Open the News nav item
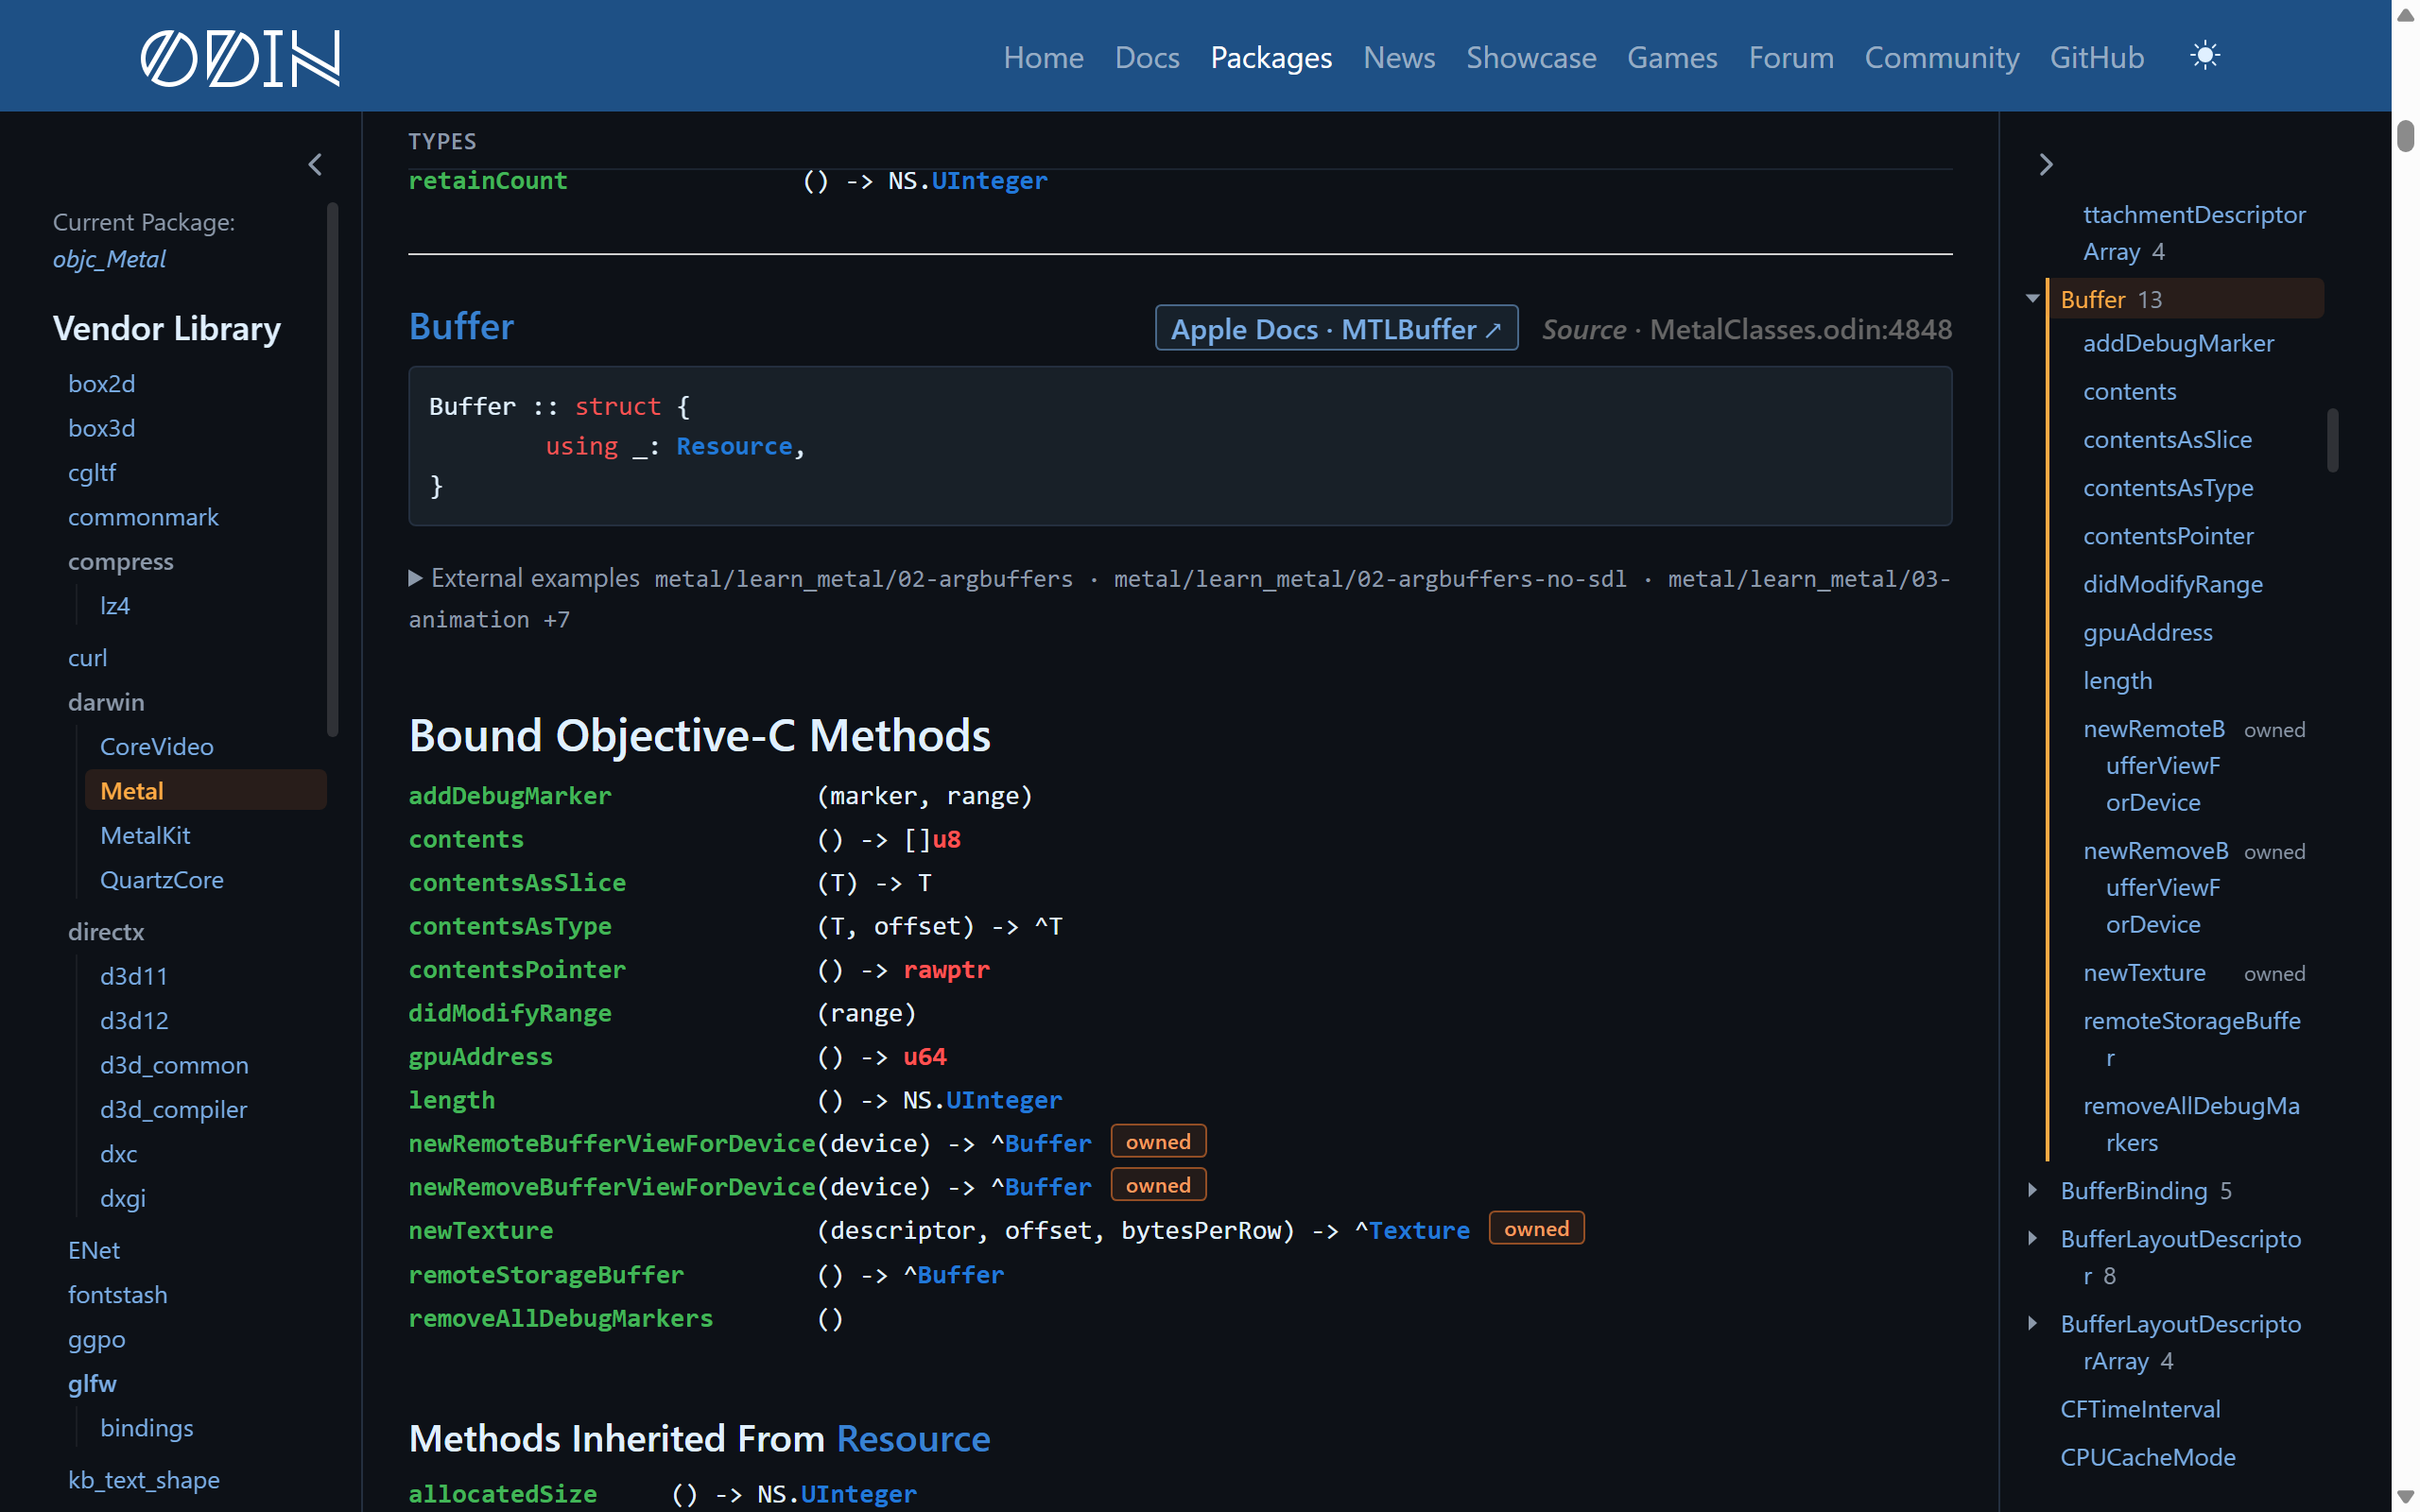 click(1399, 57)
